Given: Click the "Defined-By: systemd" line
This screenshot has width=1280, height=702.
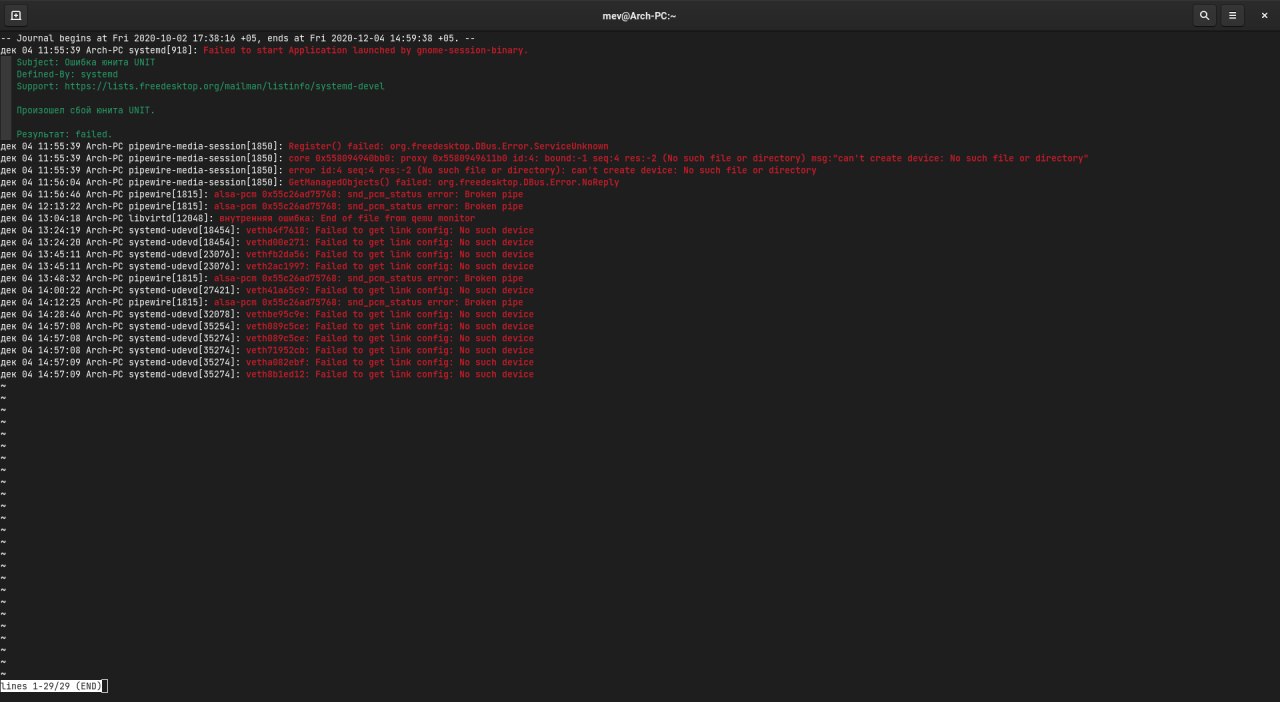Looking at the screenshot, I should (67, 74).
